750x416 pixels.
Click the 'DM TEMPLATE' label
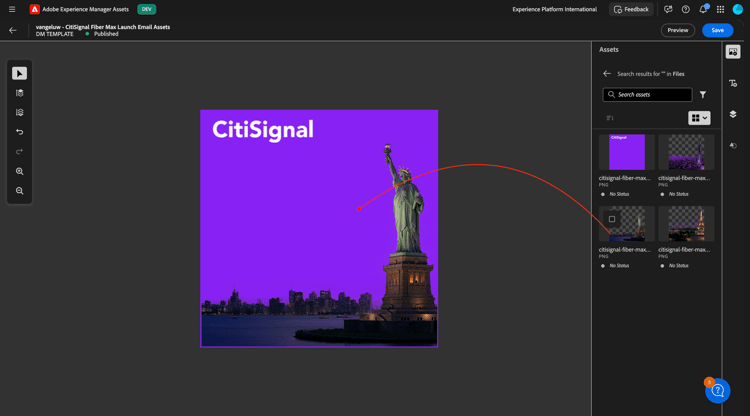[x=55, y=34]
